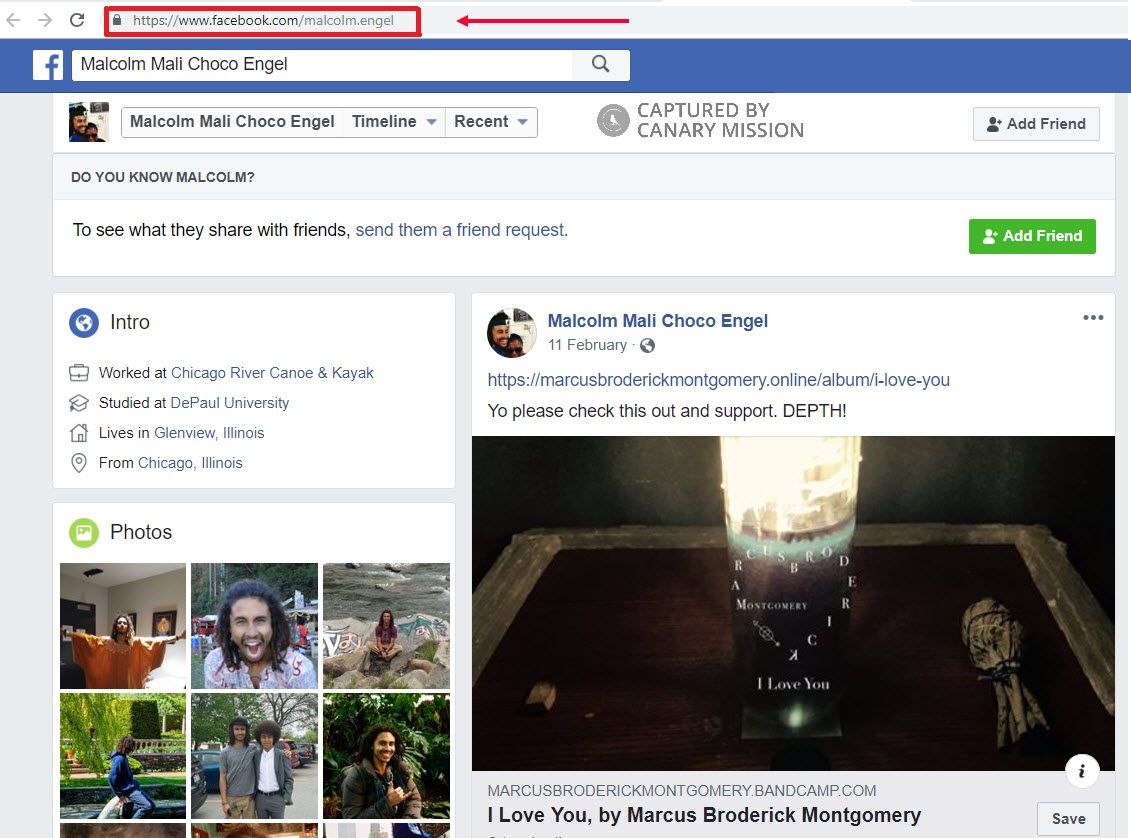1131x838 pixels.
Task: Open post options three-dots menu
Action: (1093, 318)
